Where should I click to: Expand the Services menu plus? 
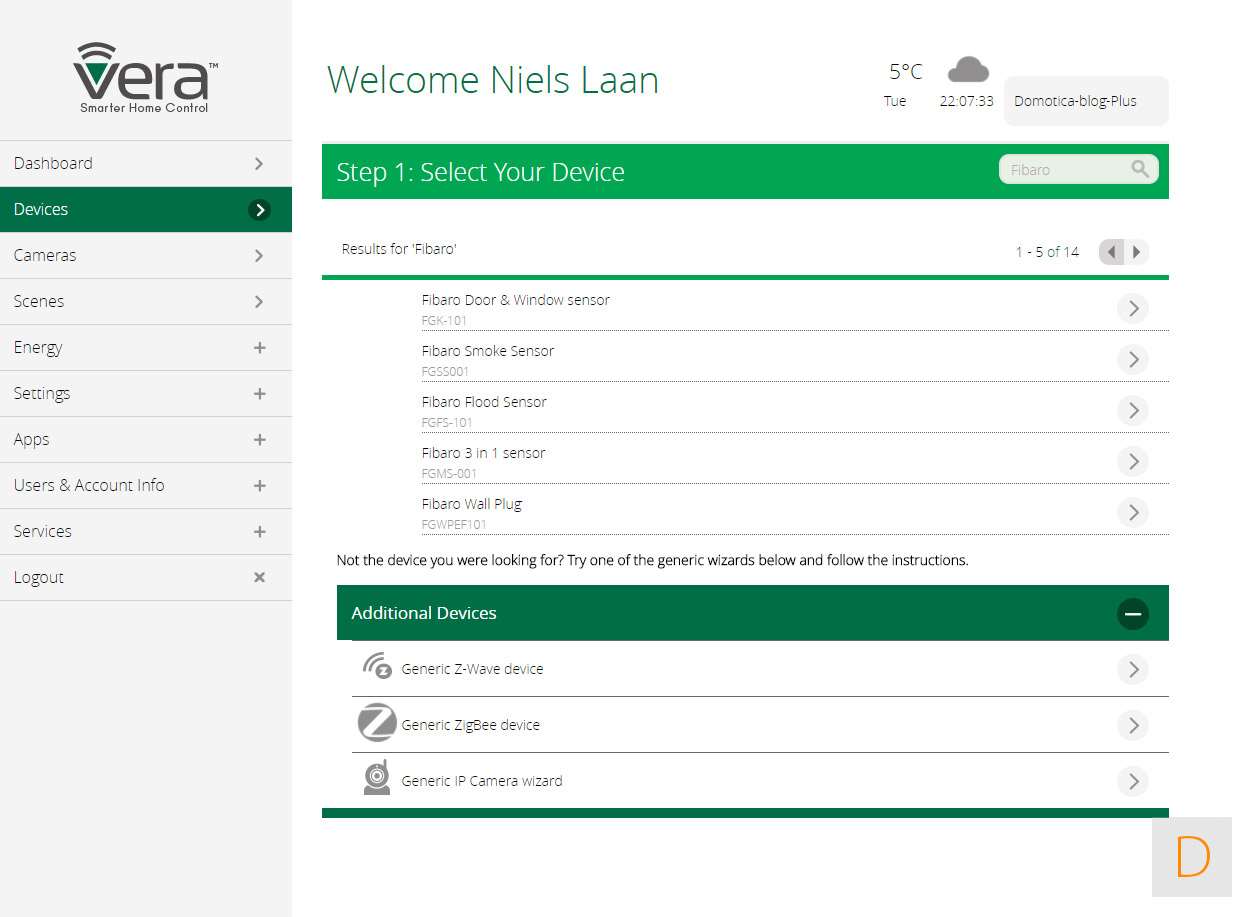click(259, 531)
